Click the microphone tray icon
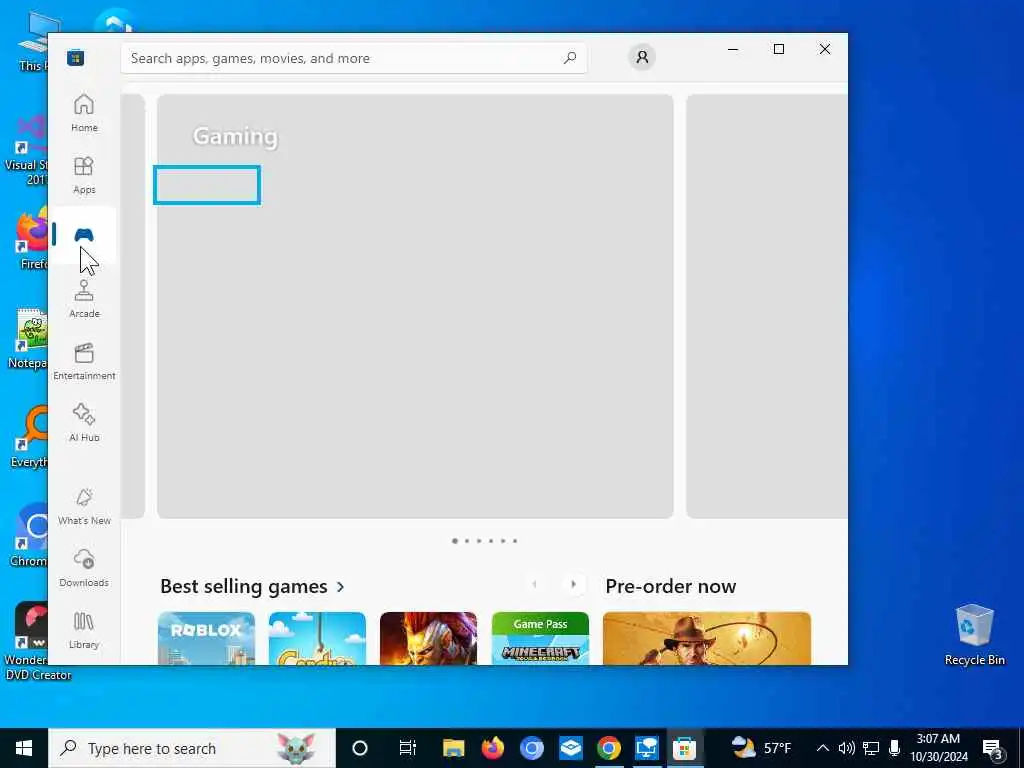Screen dimensions: 1024x768 click(895, 748)
